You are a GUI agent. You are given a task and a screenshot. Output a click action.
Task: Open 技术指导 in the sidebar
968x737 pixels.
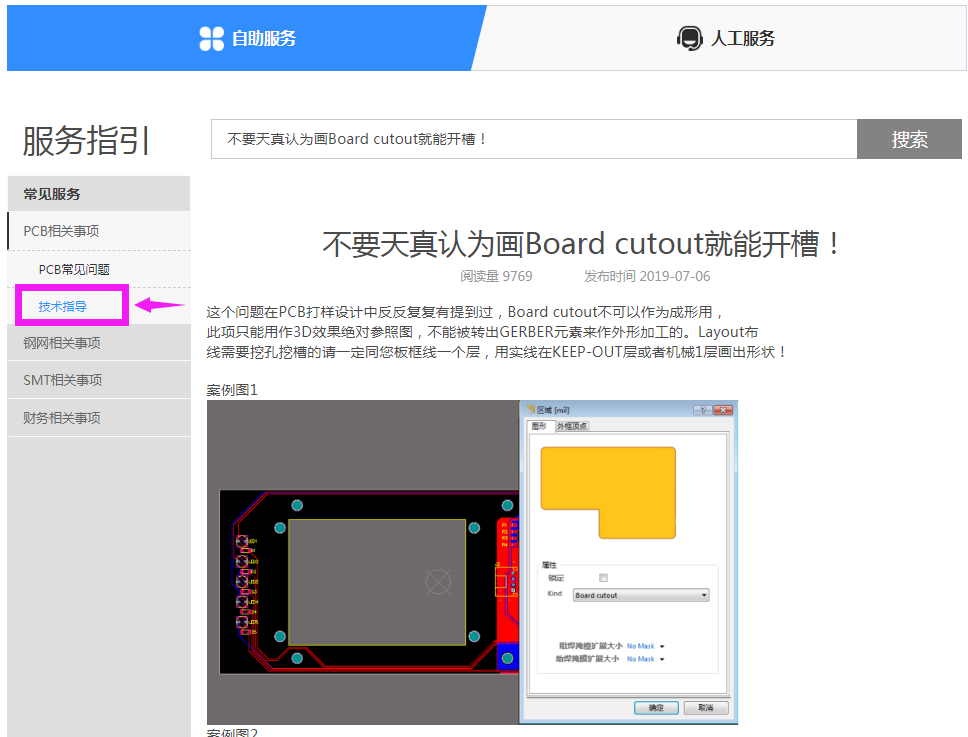click(x=63, y=306)
